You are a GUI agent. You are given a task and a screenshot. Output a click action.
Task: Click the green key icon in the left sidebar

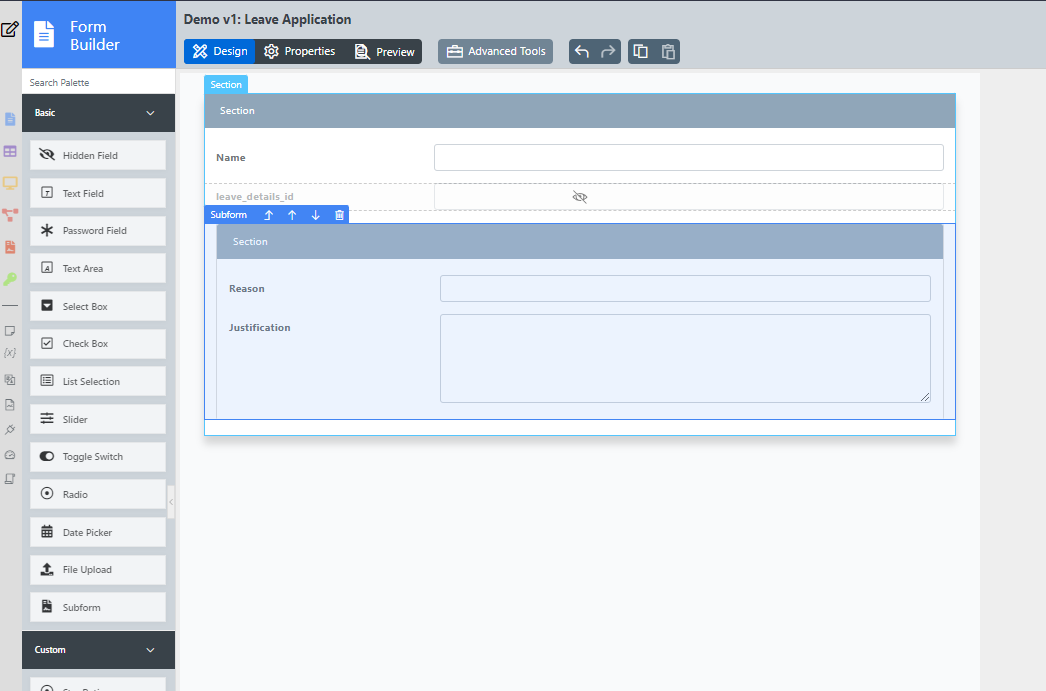tap(10, 279)
